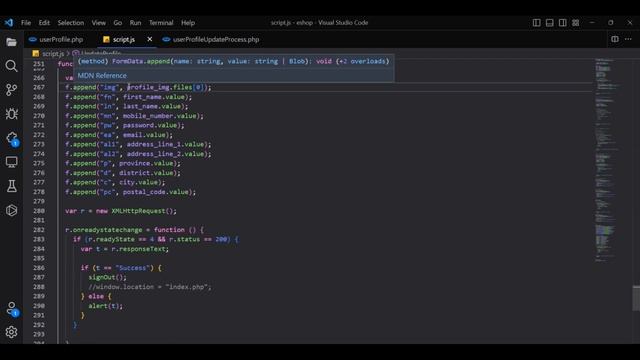Click the hexagon icon below the Testing flask
The height and width of the screenshot is (360, 640).
(x=11, y=210)
